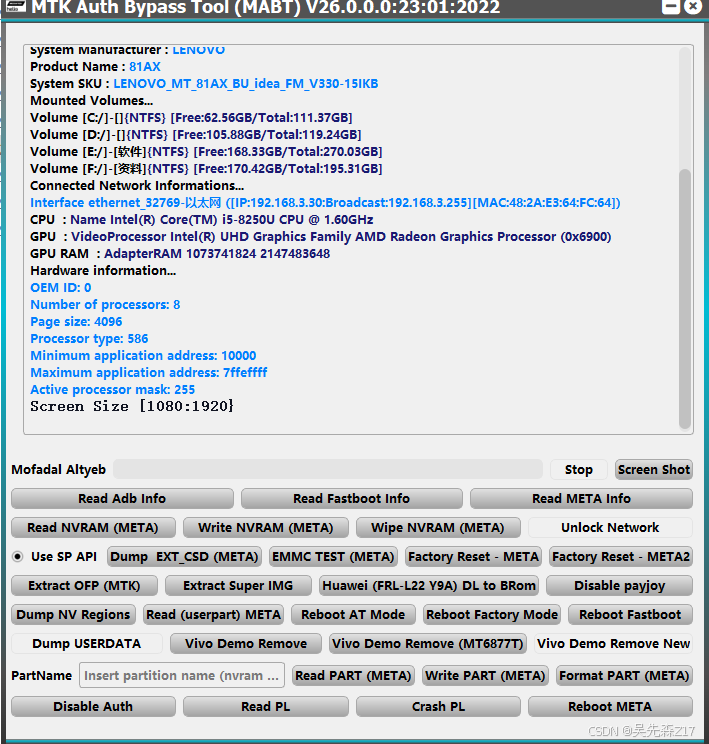This screenshot has width=709, height=744.
Task: Click Factory Reset - META
Action: tap(473, 556)
